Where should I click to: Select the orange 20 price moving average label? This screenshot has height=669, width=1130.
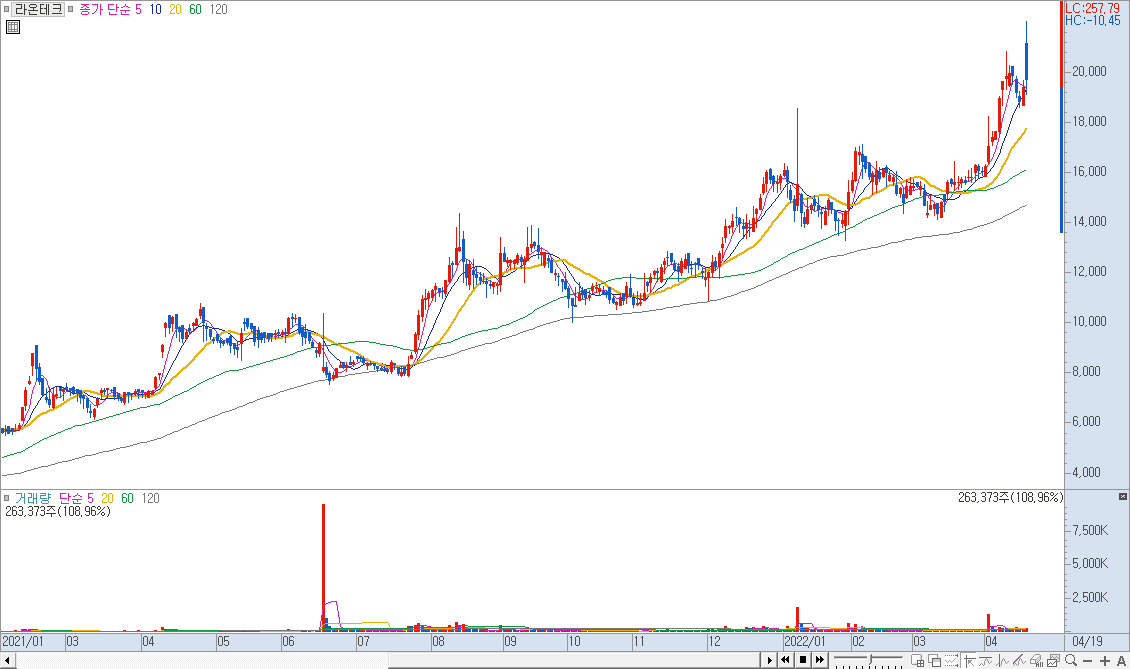[175, 9]
